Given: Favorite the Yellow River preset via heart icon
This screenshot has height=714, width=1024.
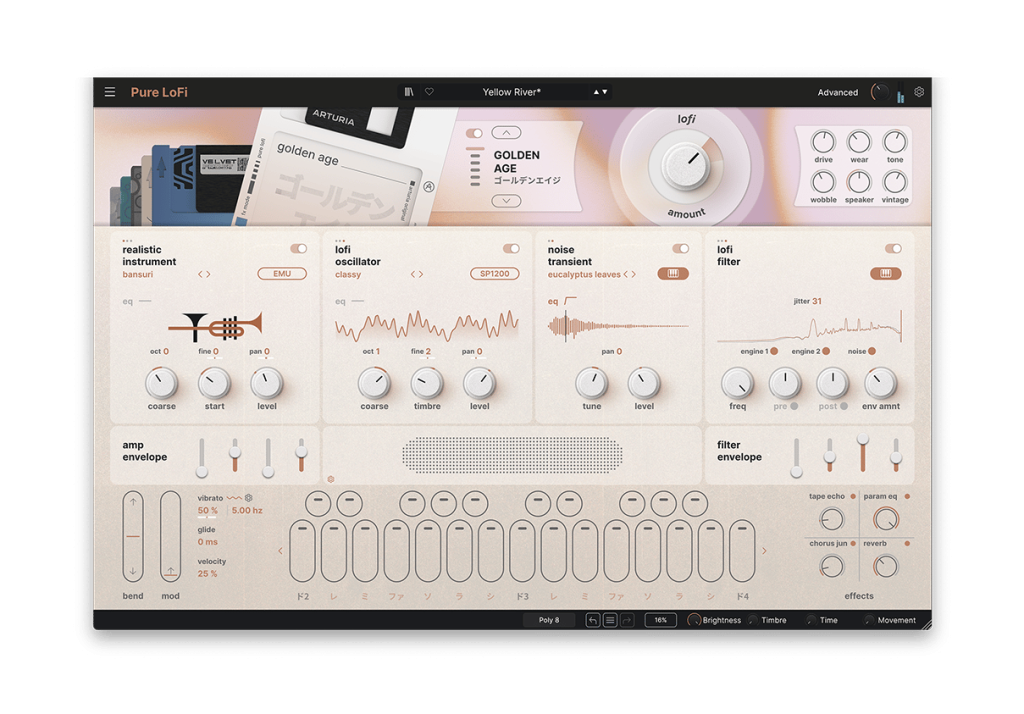Looking at the screenshot, I should click(430, 91).
